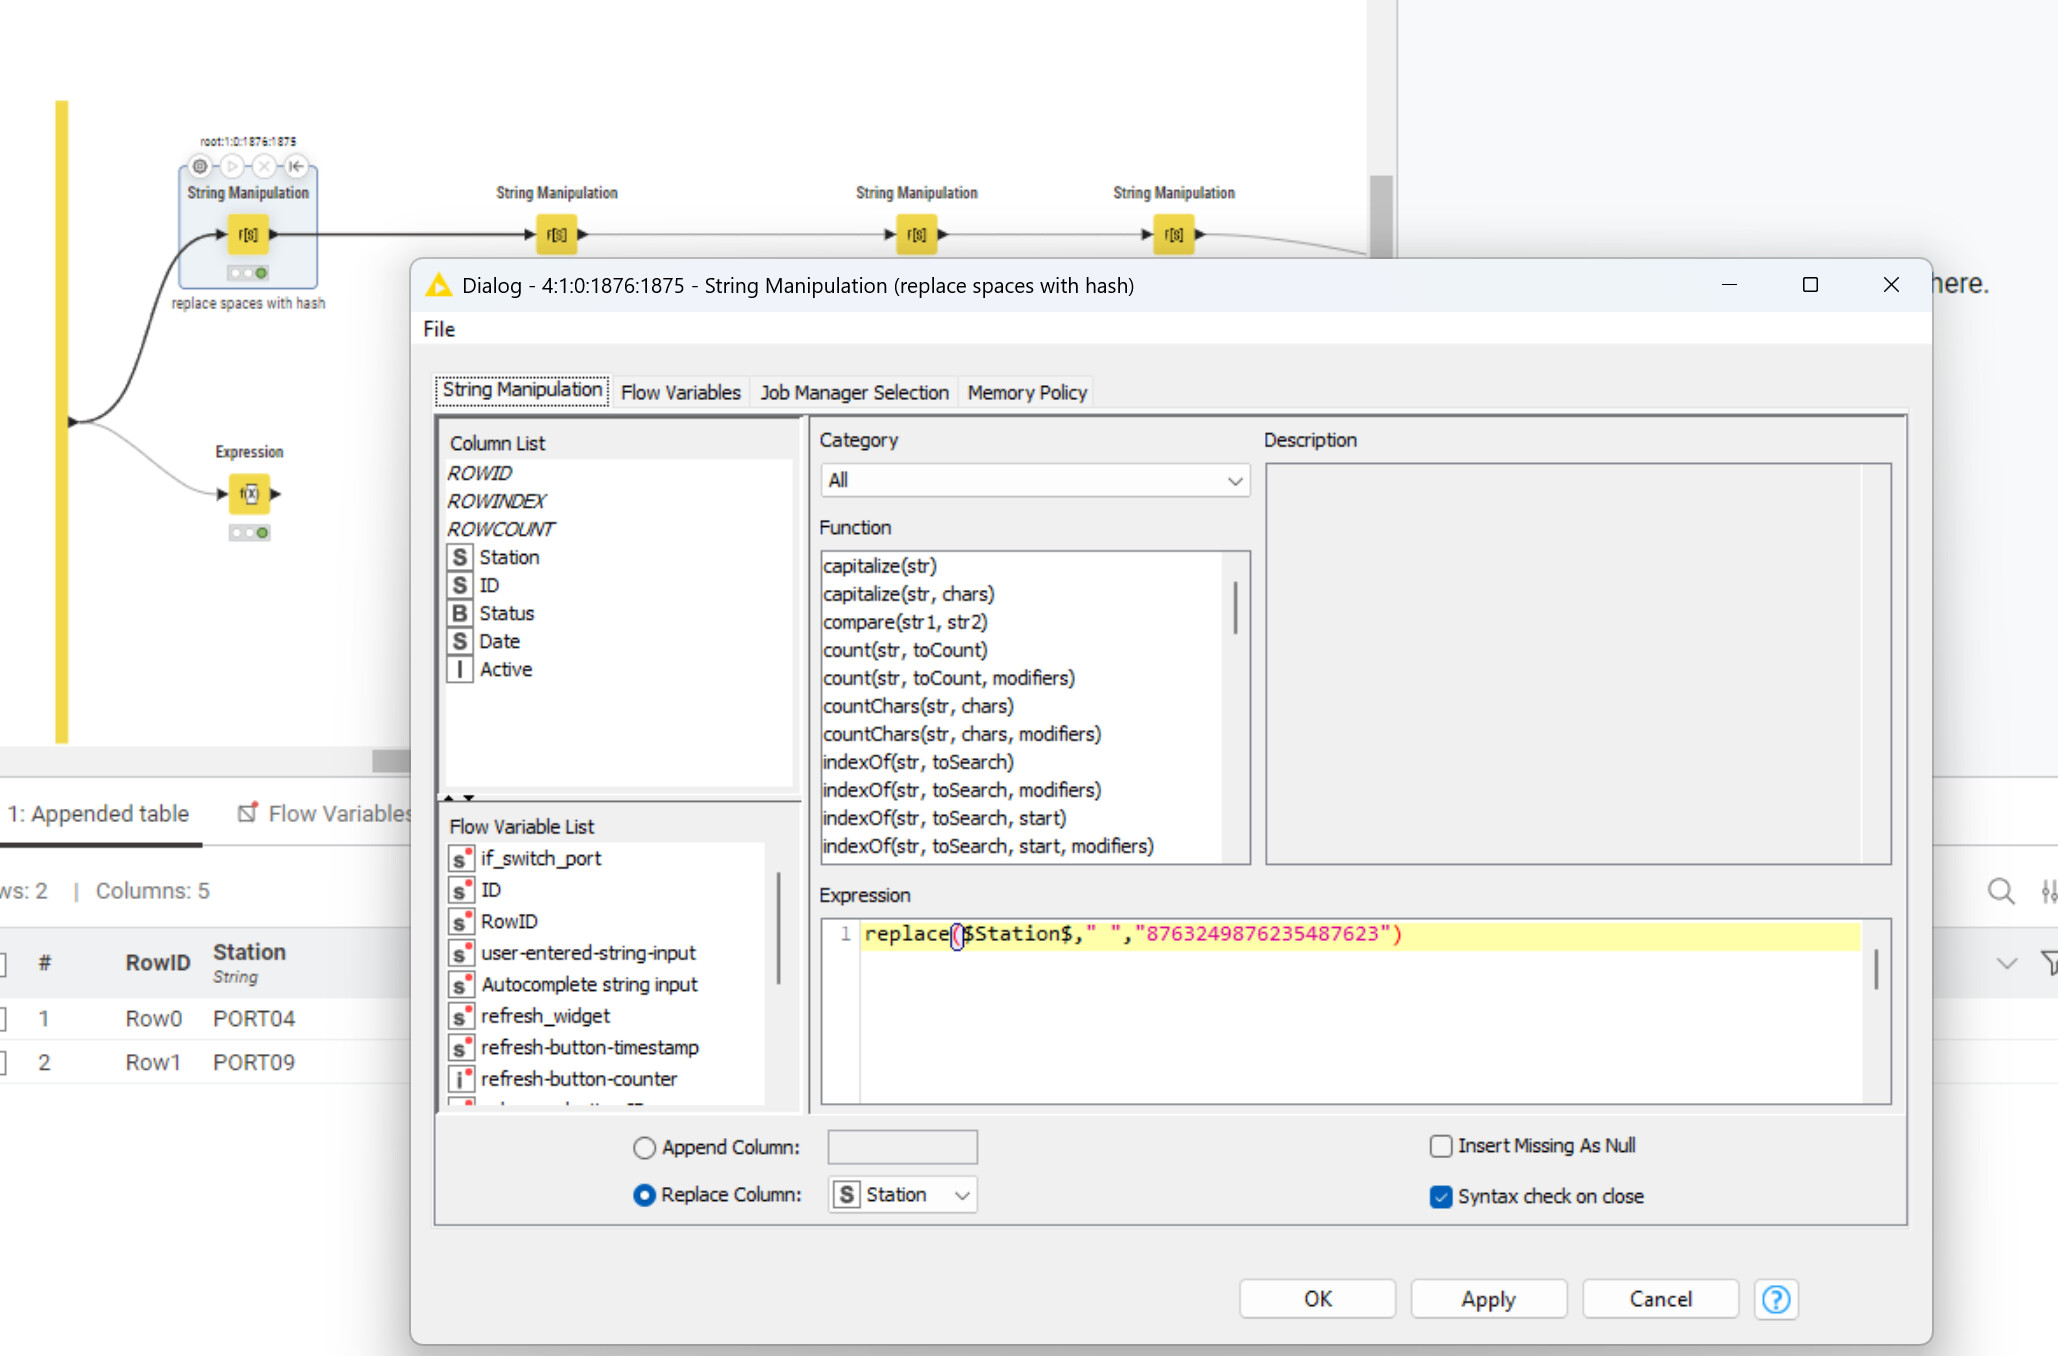2058x1356 pixels.
Task: Expand the Station column header chevron
Action: [x=2006, y=964]
